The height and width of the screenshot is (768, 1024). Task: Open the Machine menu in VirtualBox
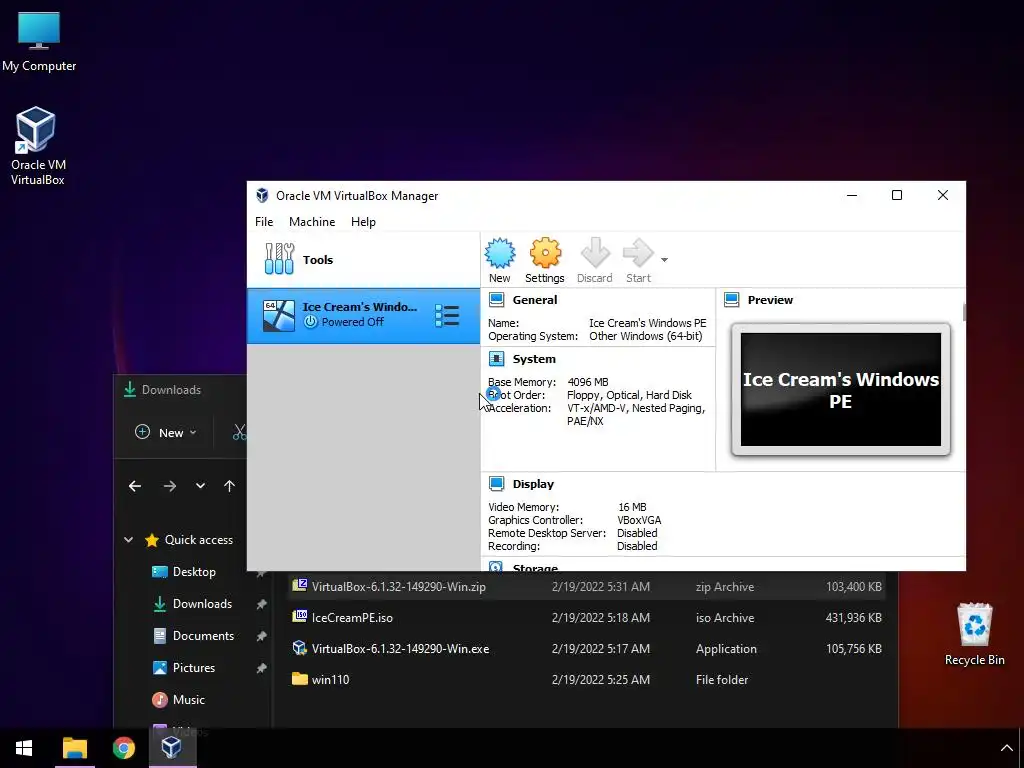pyautogui.click(x=312, y=222)
